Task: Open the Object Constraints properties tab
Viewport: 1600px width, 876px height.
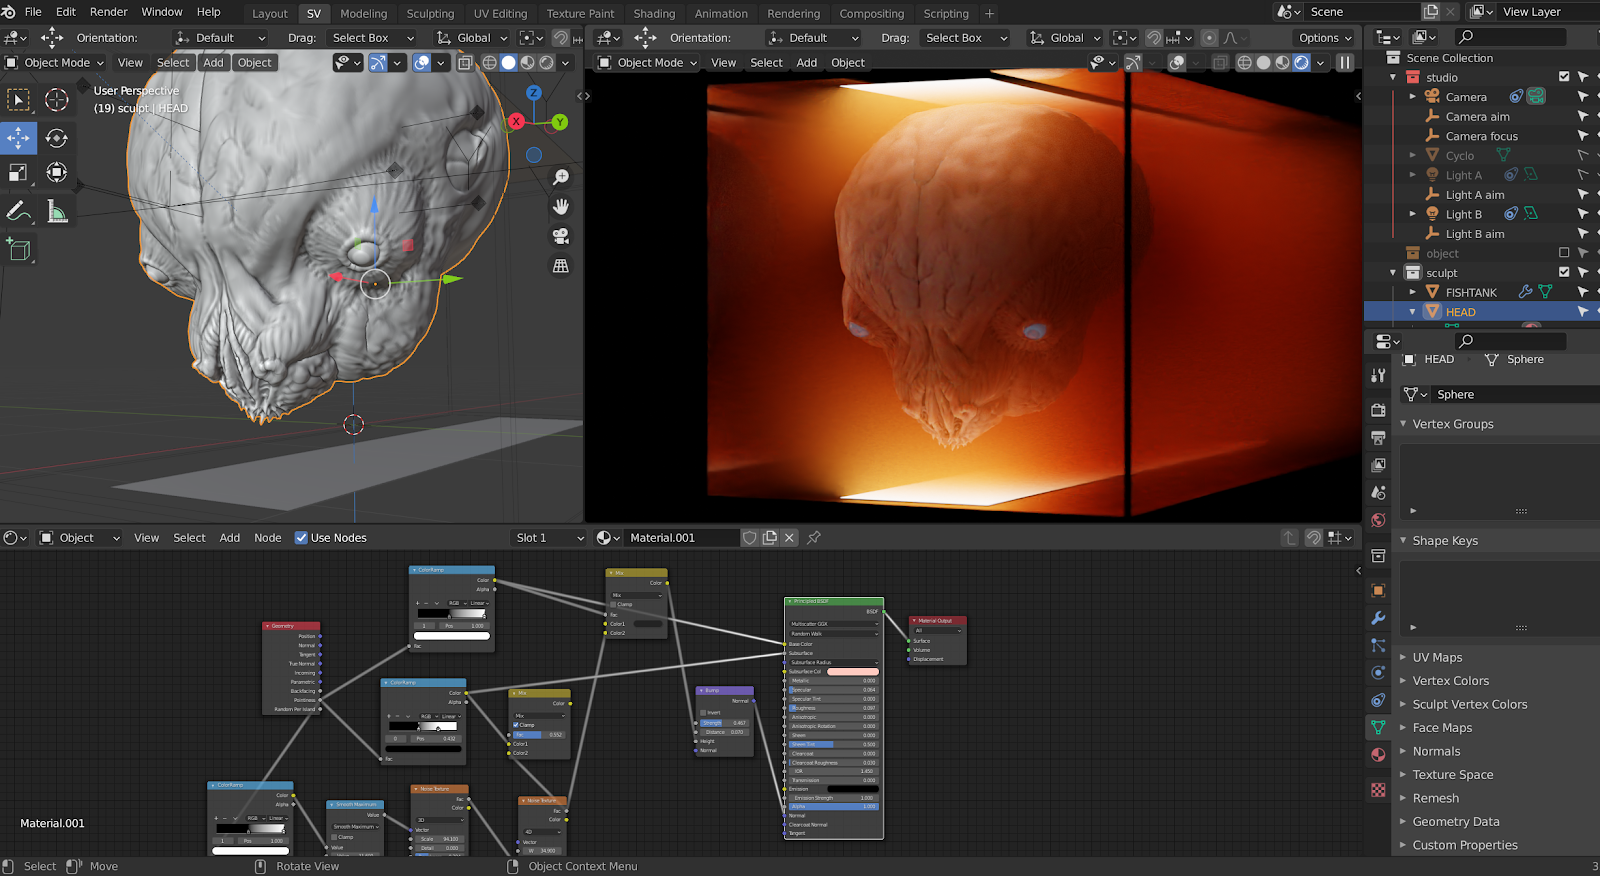Action: coord(1378,700)
